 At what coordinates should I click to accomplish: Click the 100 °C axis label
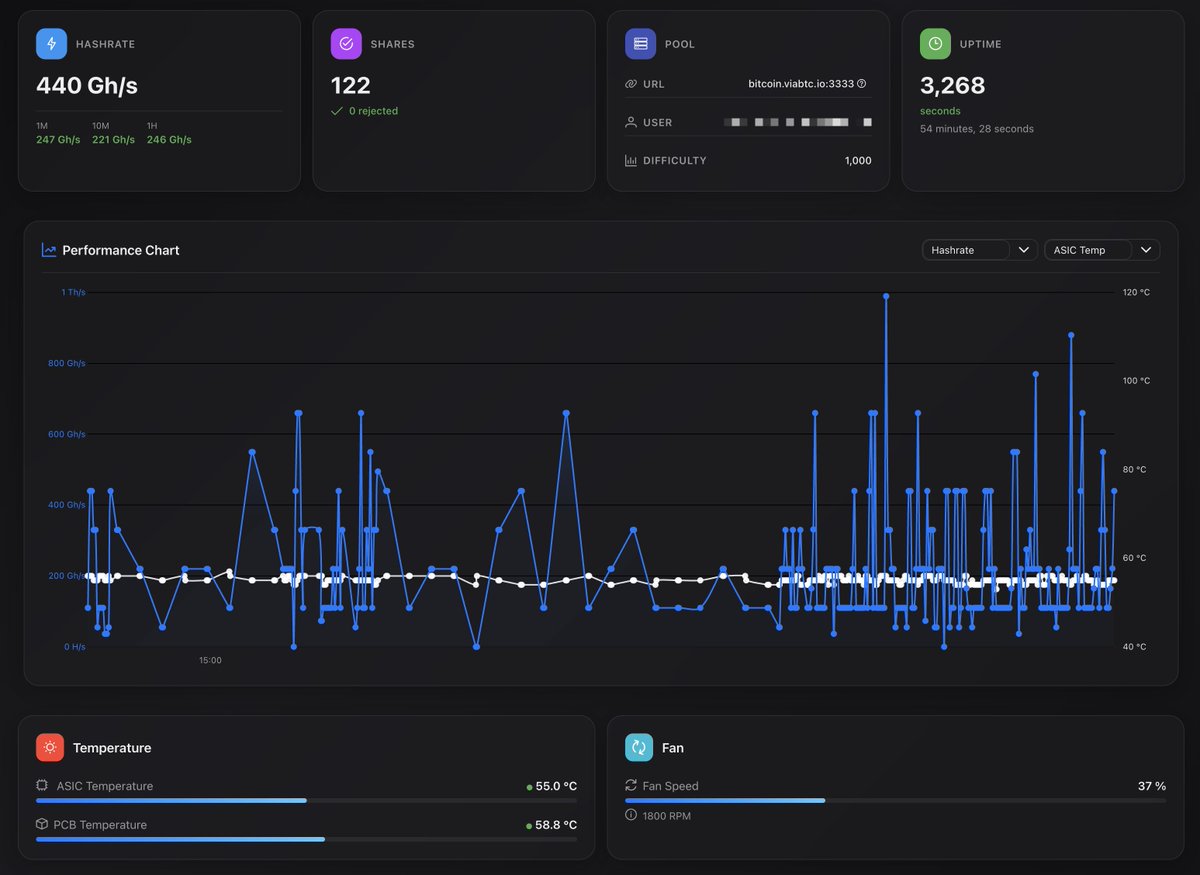1137,381
